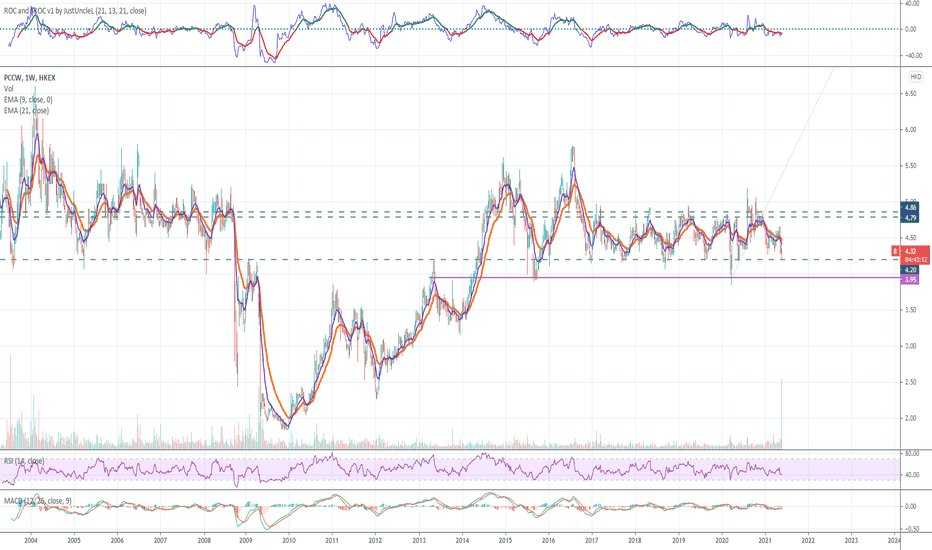Click the 2019 label on the time axis
Viewport: 932px width, 550px height.
point(678,540)
